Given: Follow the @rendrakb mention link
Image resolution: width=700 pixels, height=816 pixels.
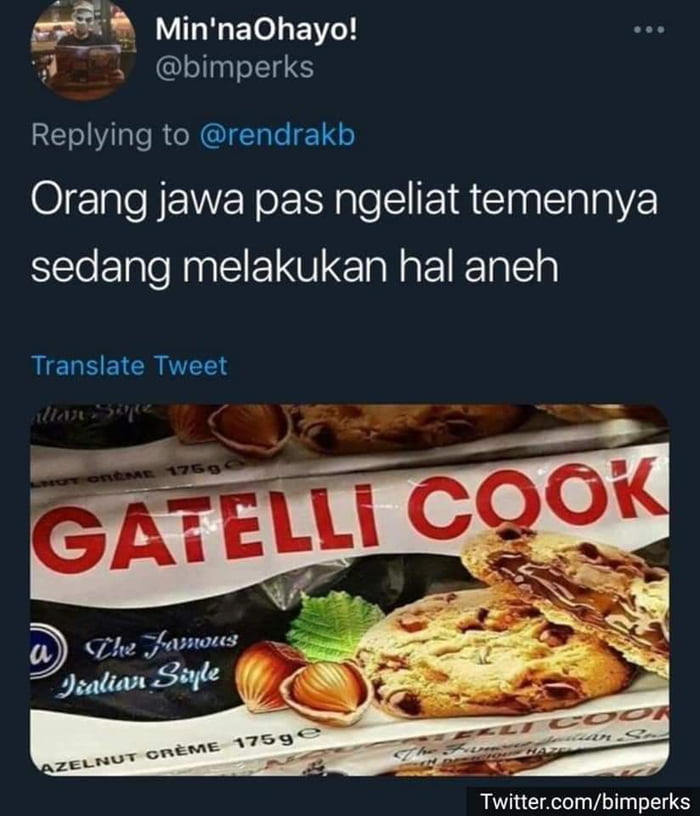Looking at the screenshot, I should click(277, 135).
